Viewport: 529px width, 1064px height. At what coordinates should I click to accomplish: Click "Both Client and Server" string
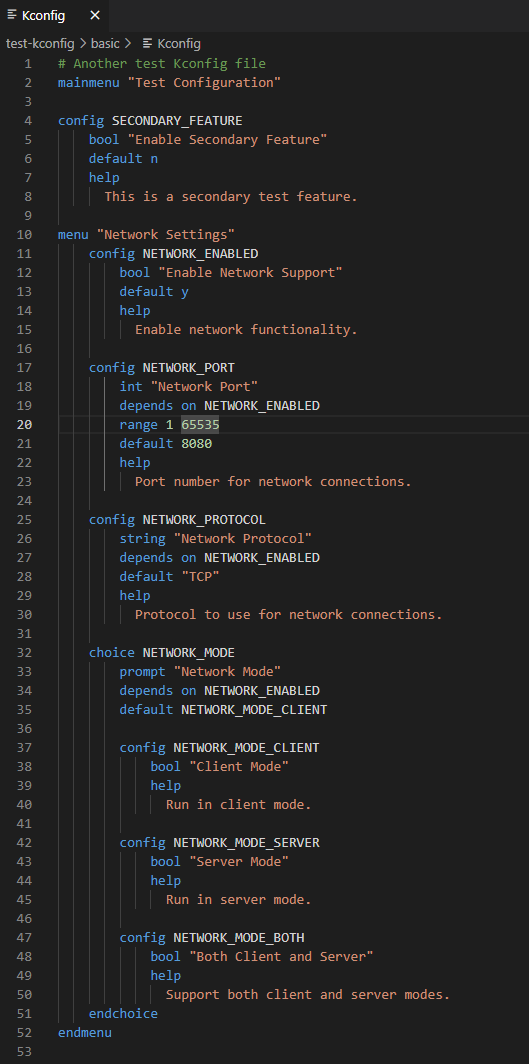(x=281, y=957)
